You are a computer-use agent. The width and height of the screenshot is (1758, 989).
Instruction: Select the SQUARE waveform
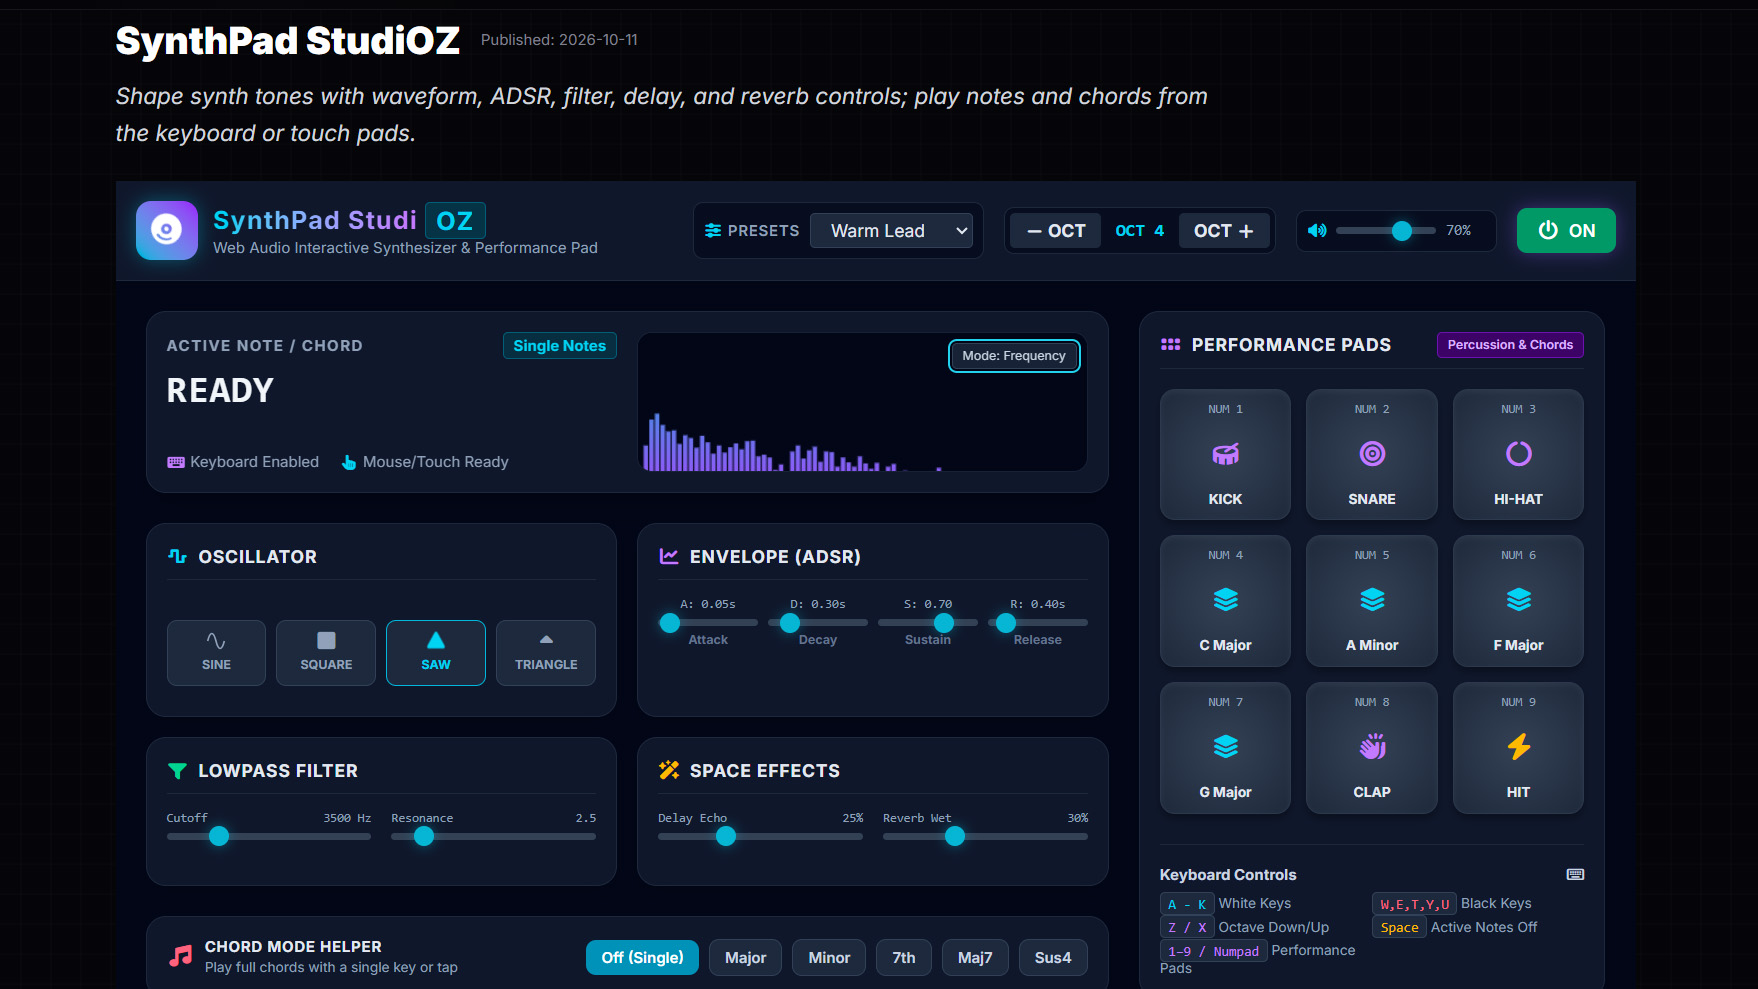pos(326,653)
